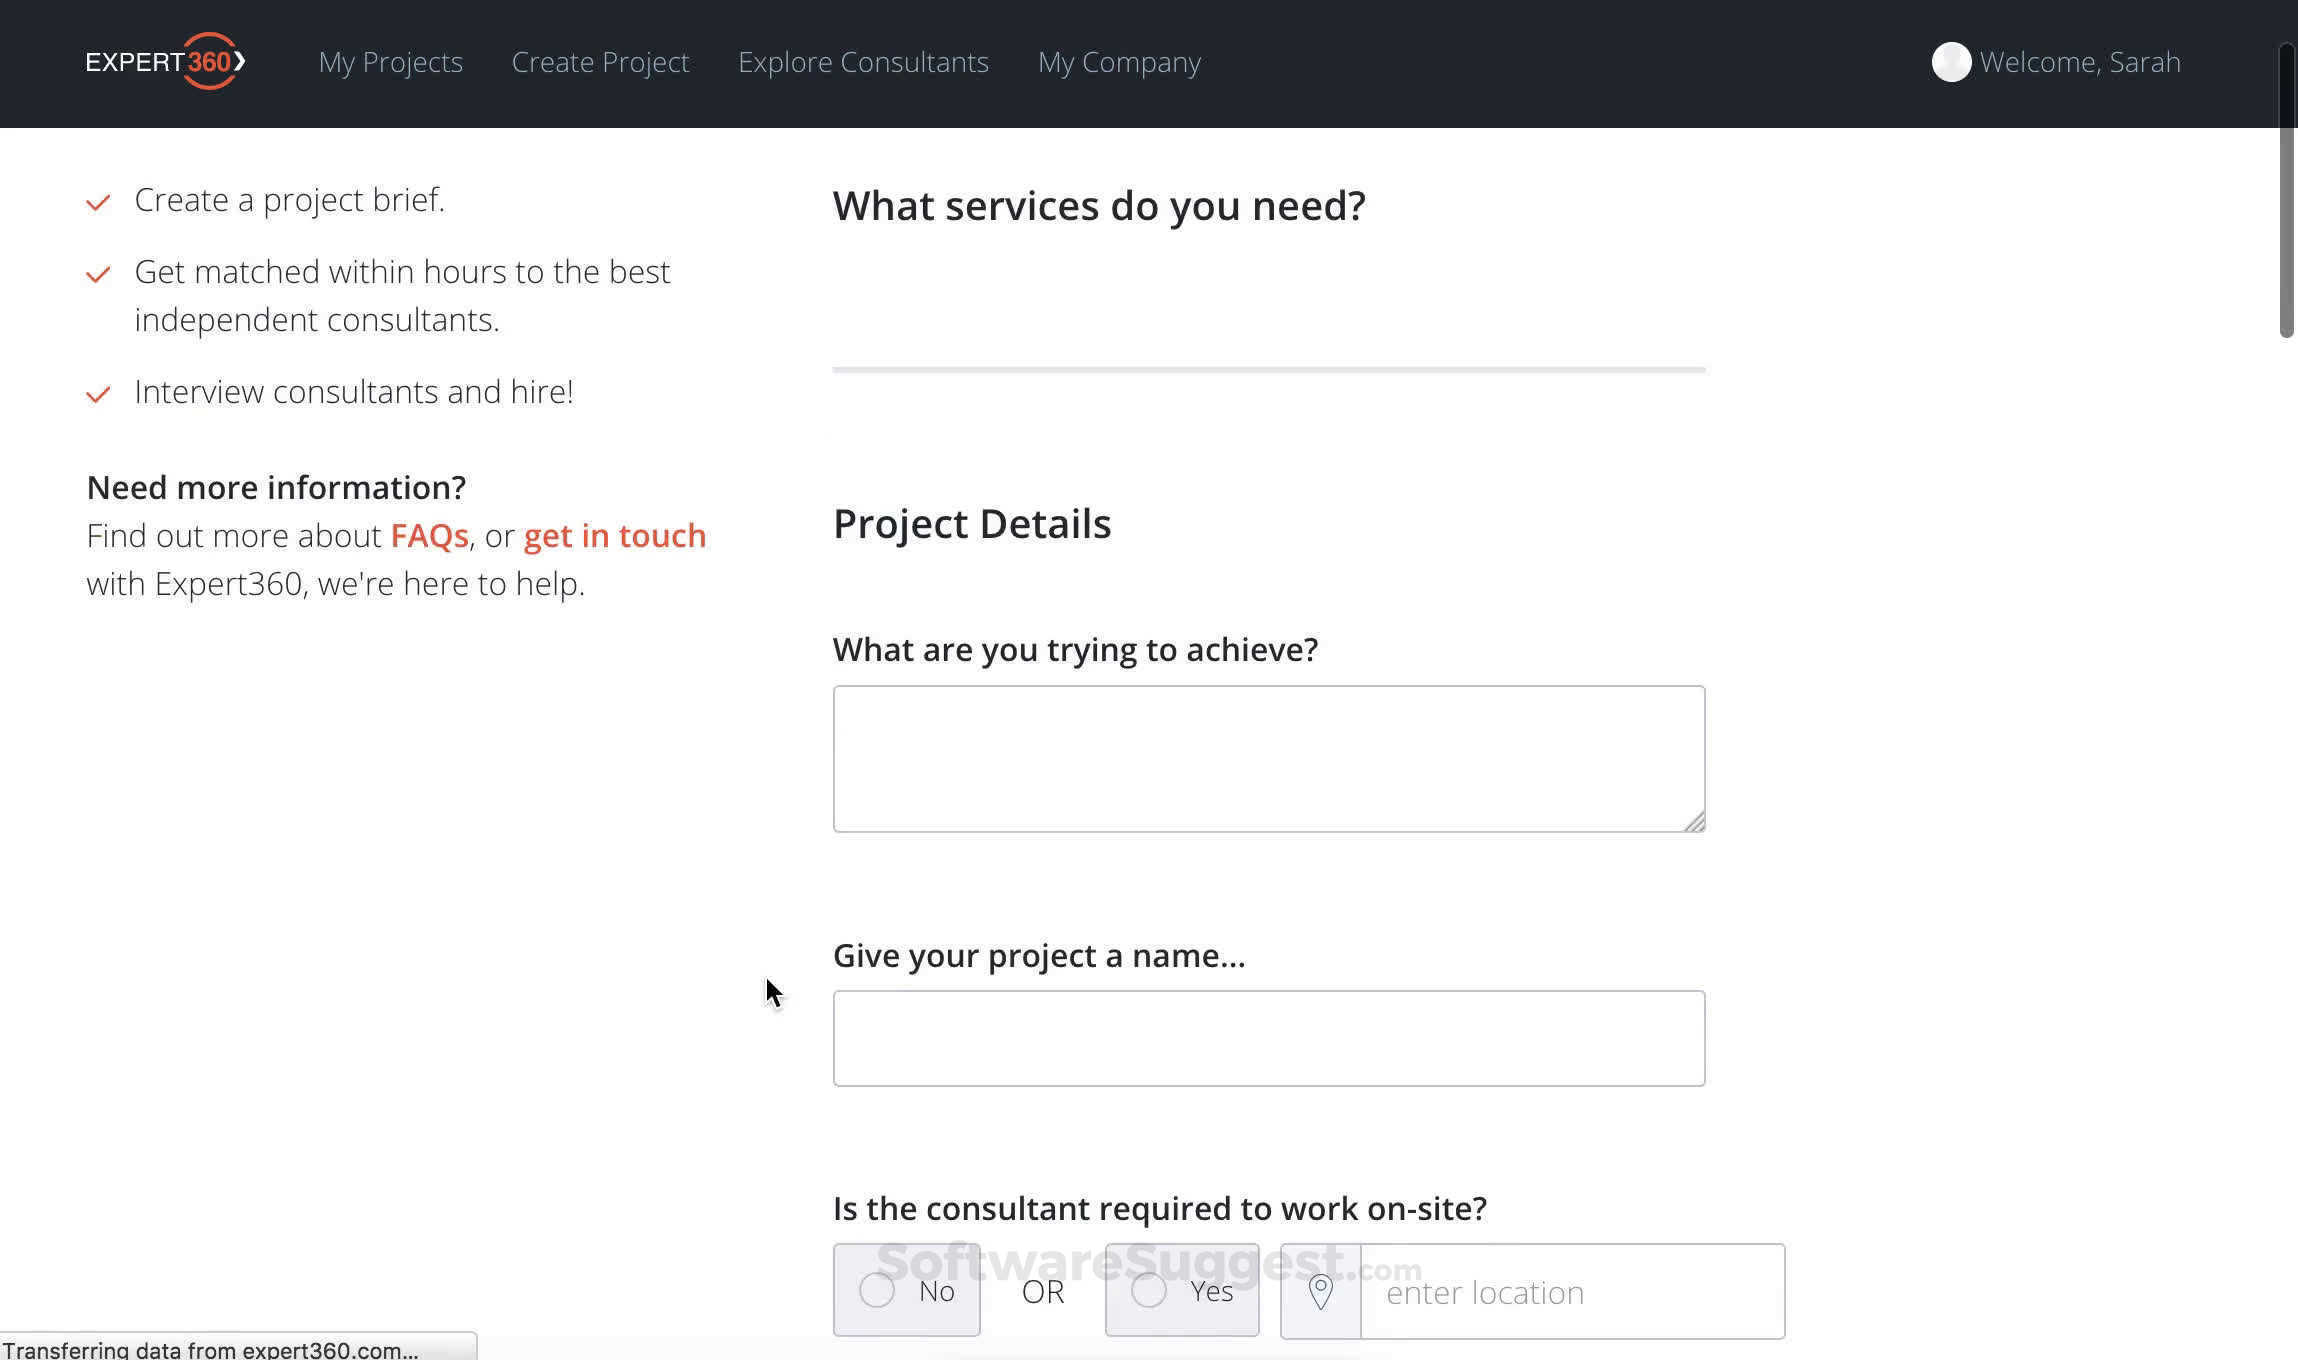Image resolution: width=2298 pixels, height=1360 pixels.
Task: Click the checkmark beside Interview consultants and hire
Action: coord(98,395)
